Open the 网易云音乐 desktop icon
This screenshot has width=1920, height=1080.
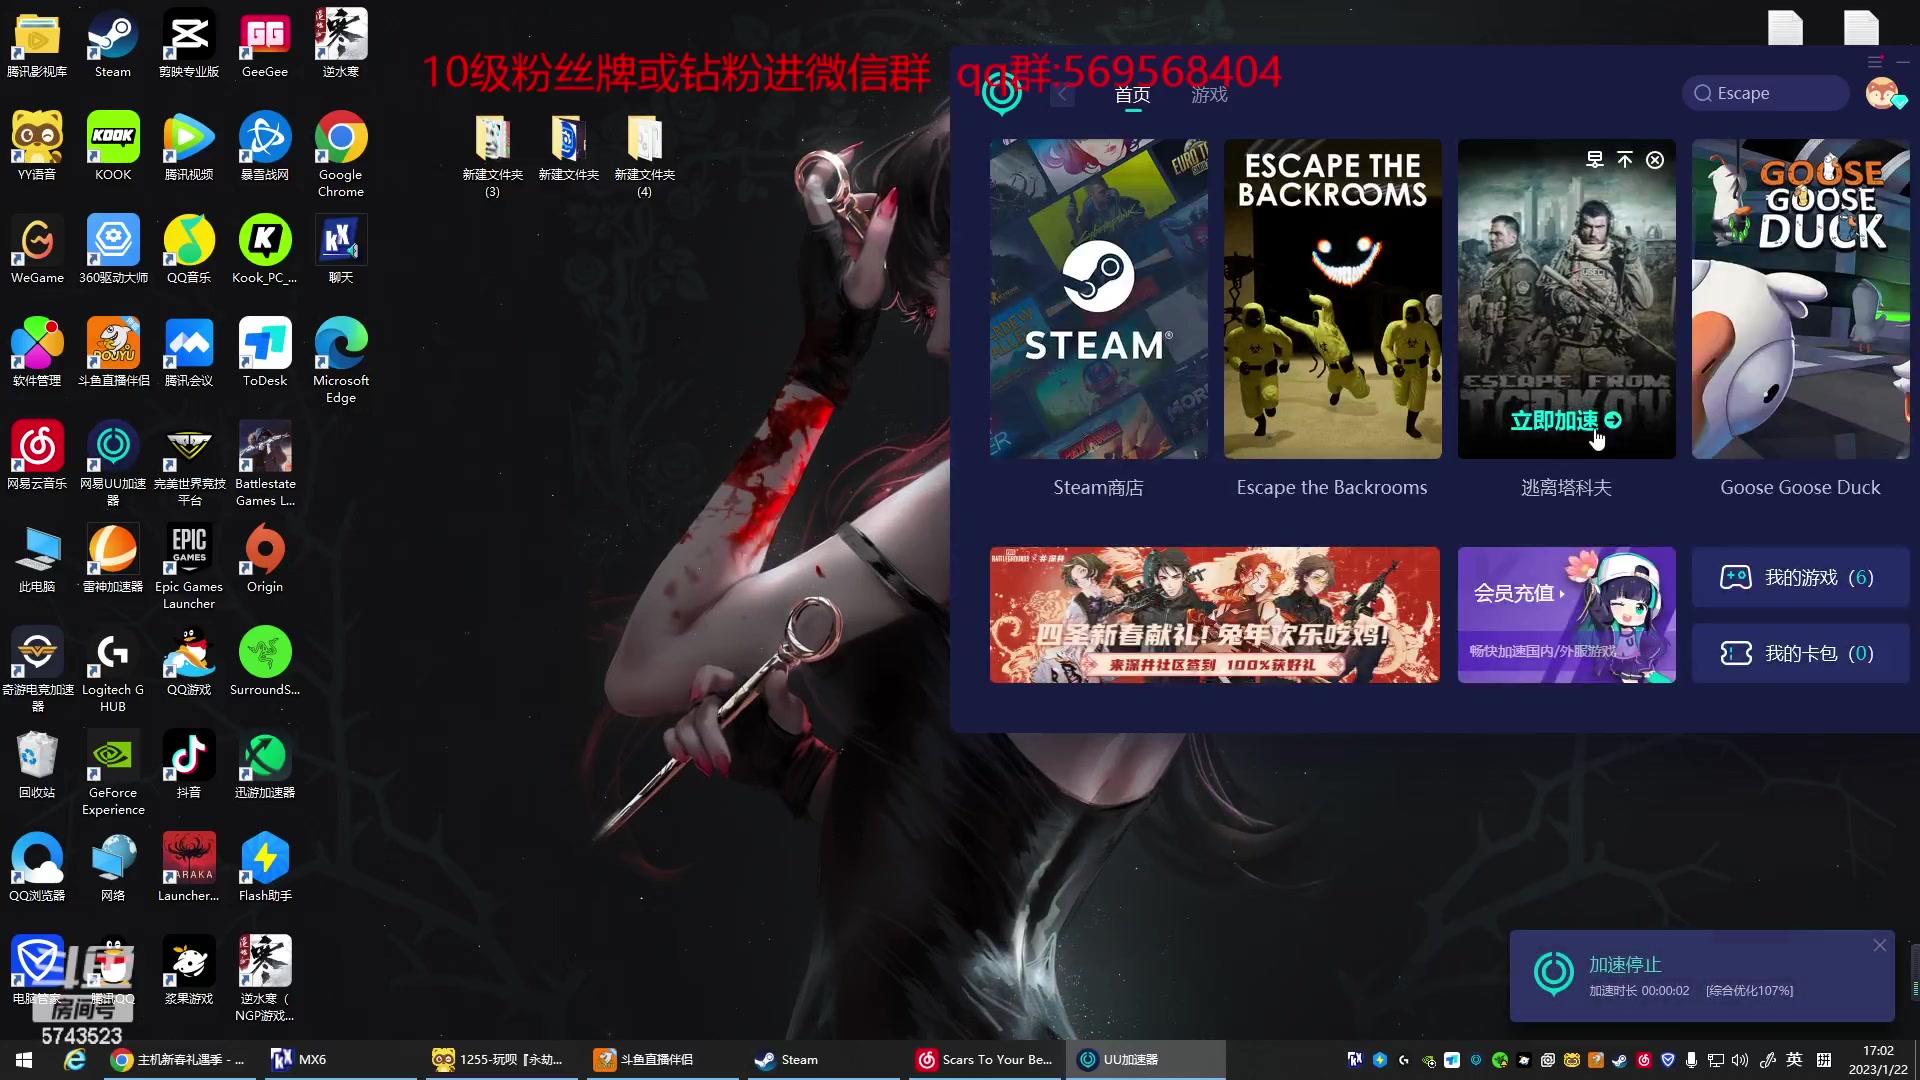(x=37, y=455)
